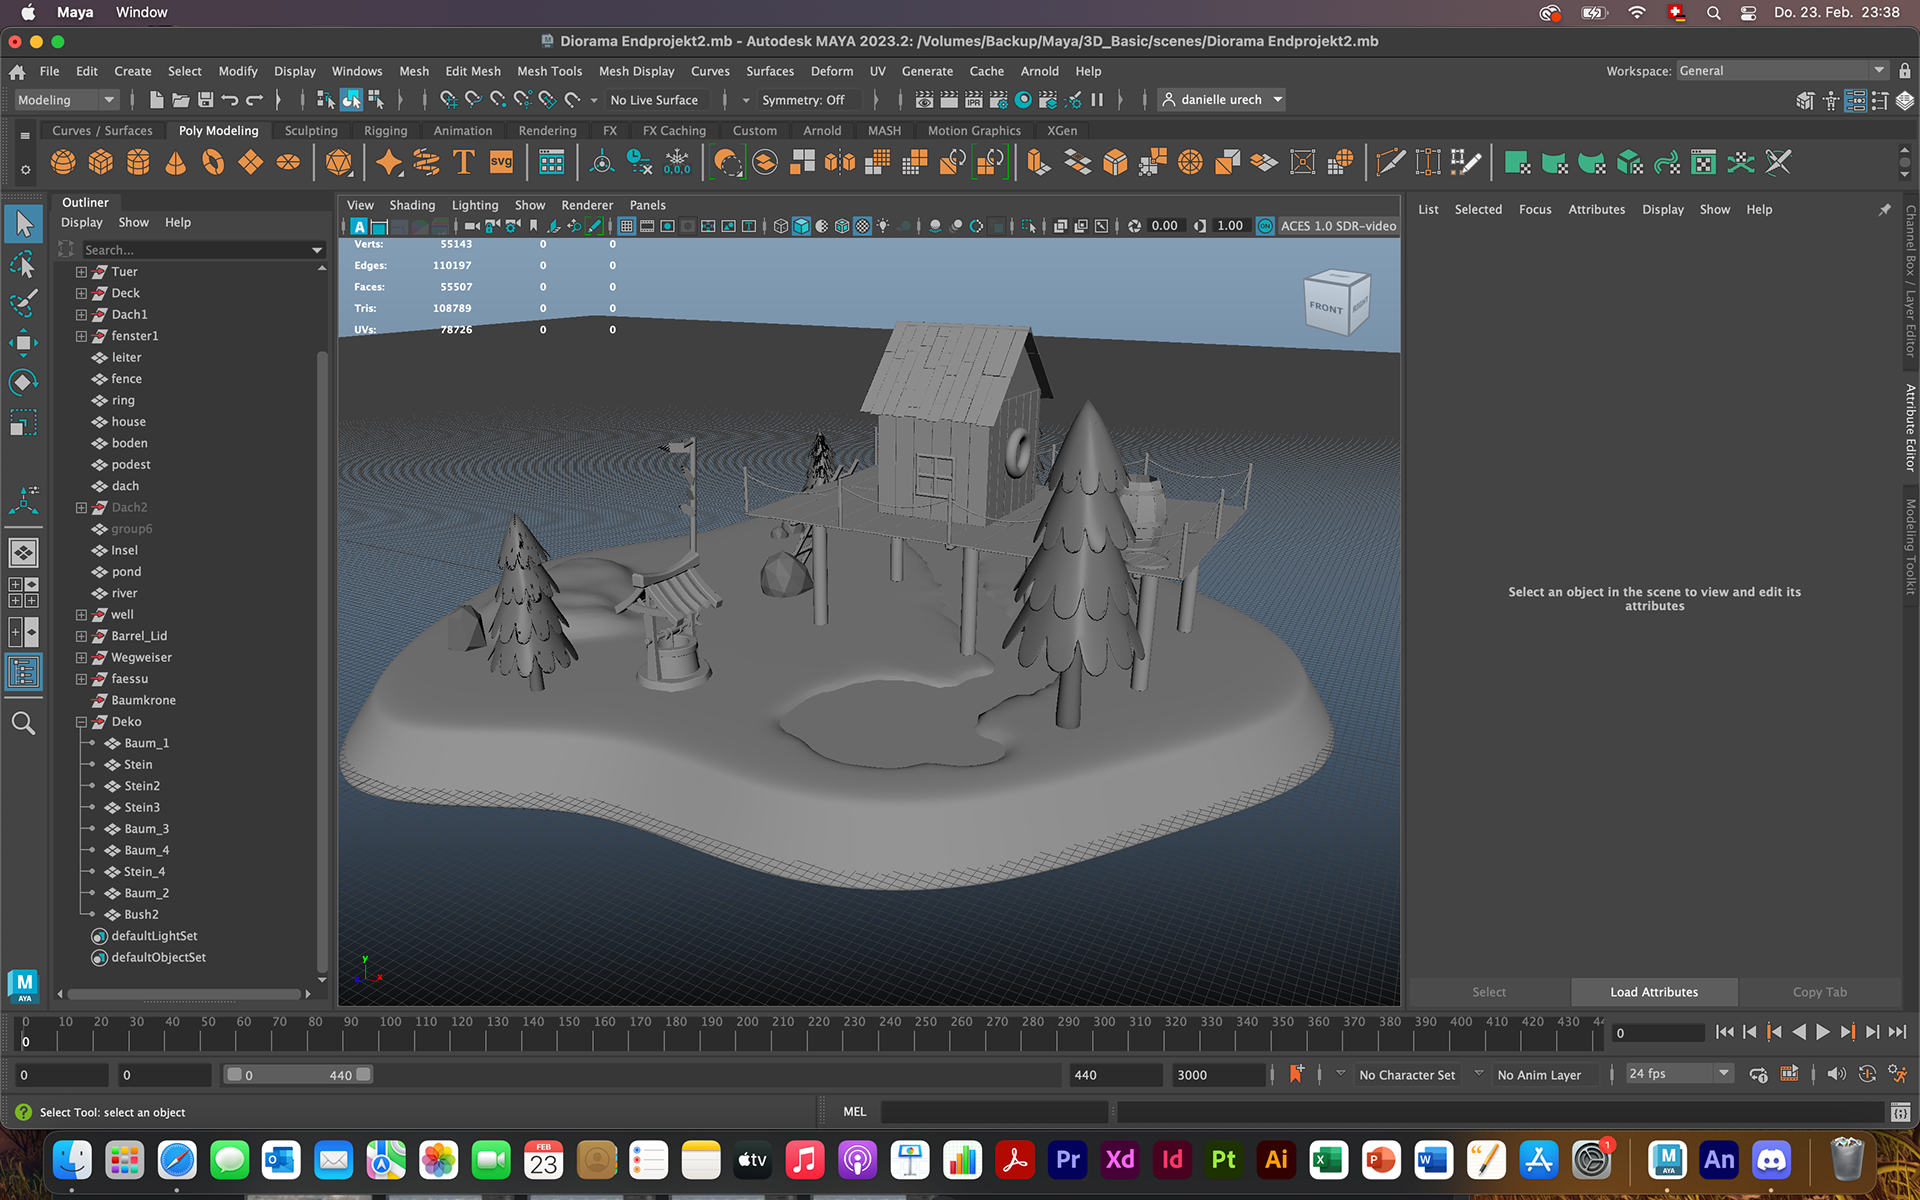The height and width of the screenshot is (1200, 1920).
Task: Toggle the Outliner panel button in toolbox
Action: [23, 672]
